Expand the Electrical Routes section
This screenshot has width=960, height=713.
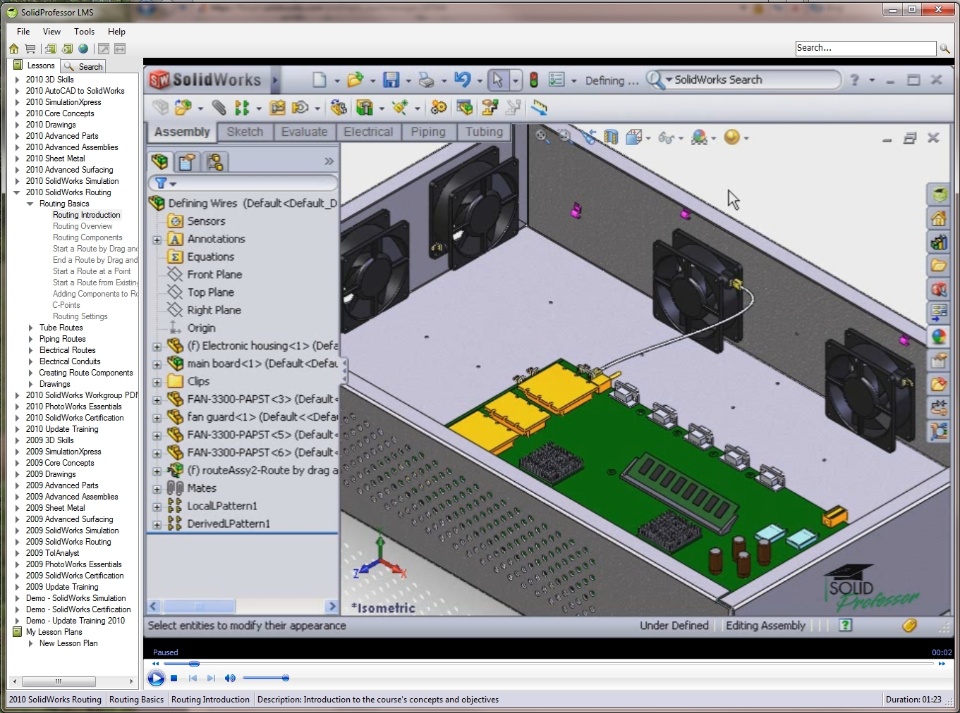(31, 350)
